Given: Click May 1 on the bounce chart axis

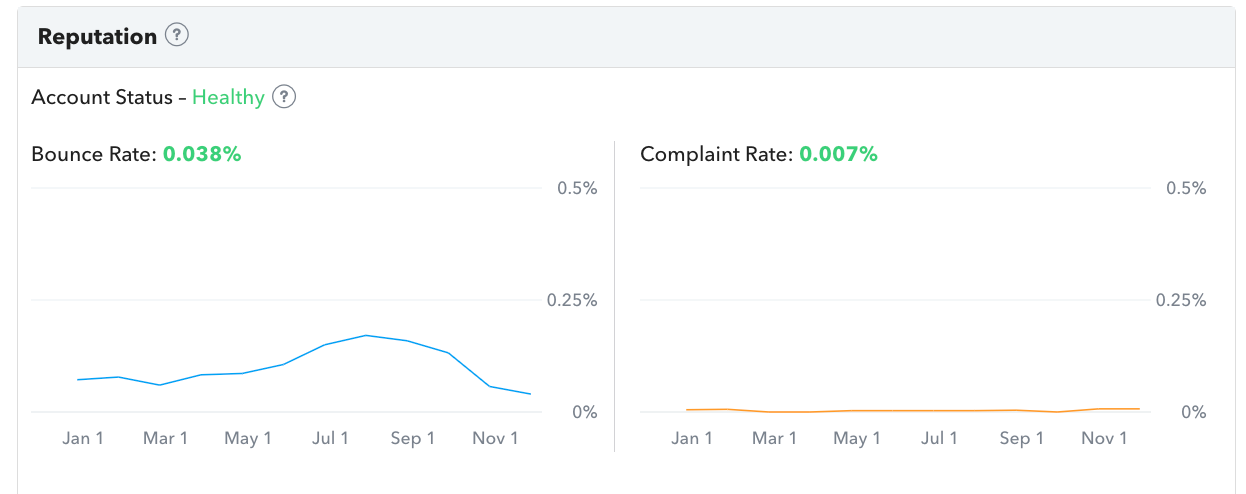Looking at the screenshot, I should [x=248, y=438].
